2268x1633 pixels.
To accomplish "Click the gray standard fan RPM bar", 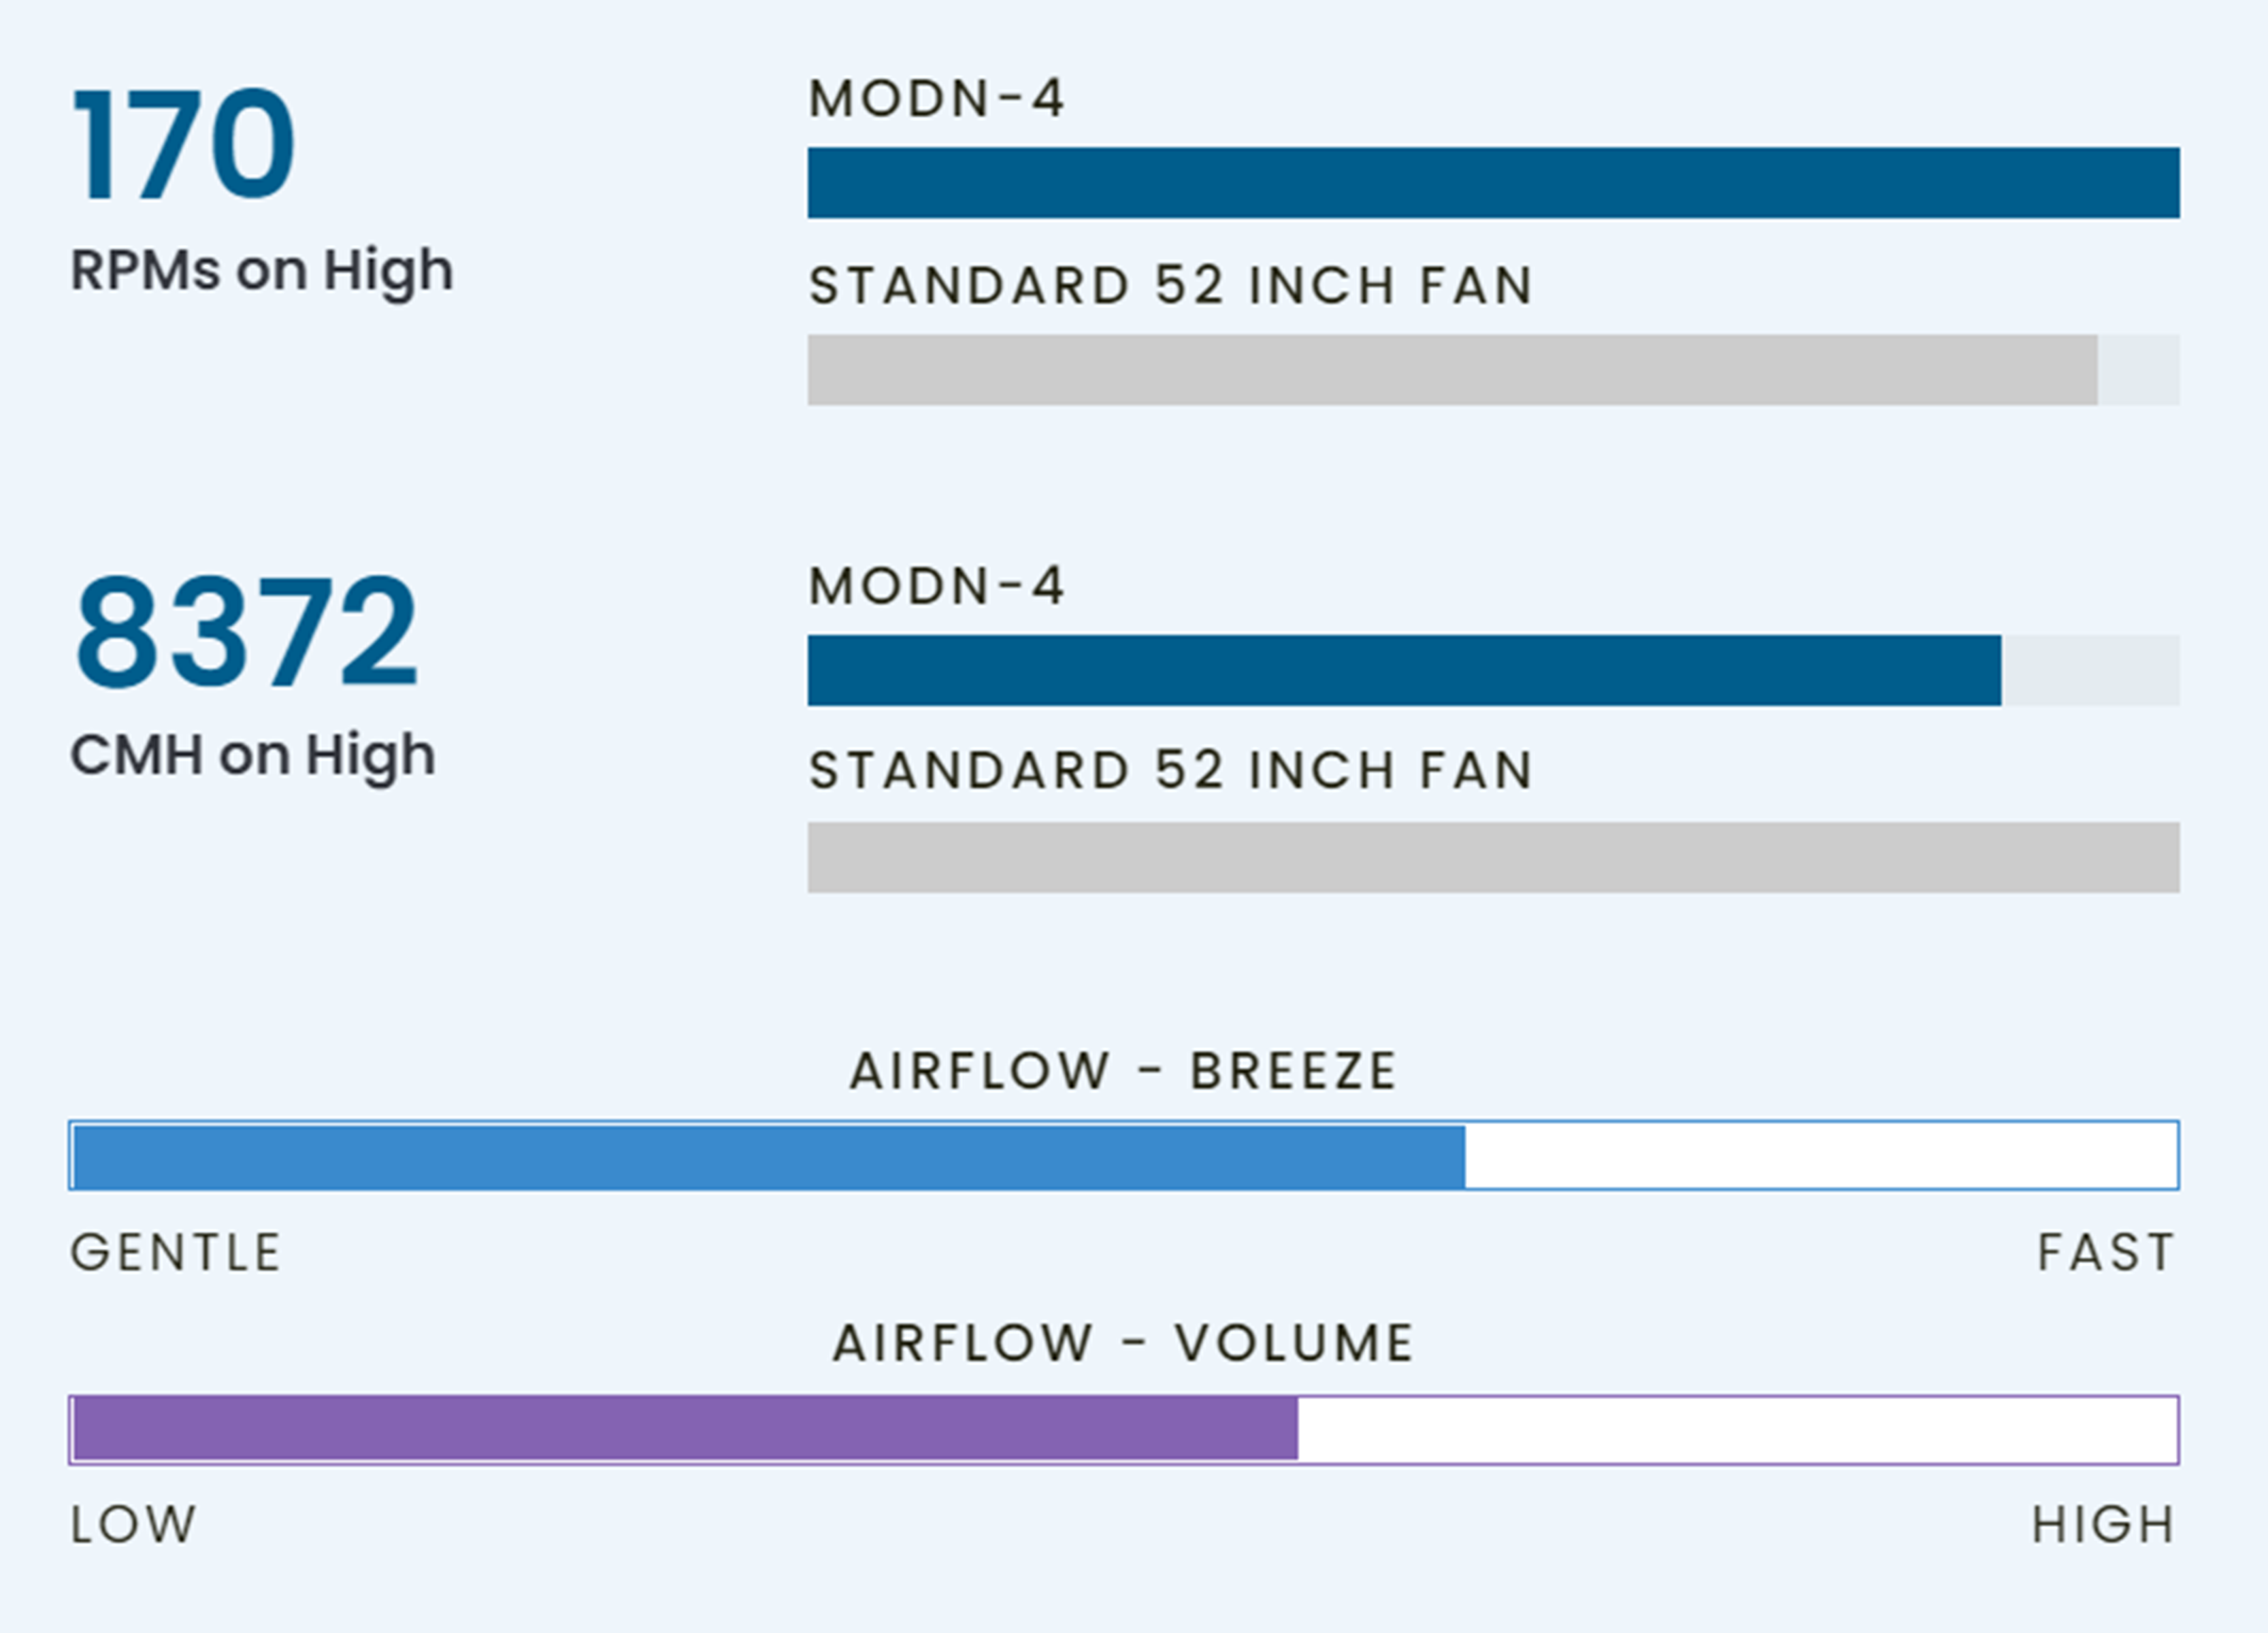I will point(1451,370).
